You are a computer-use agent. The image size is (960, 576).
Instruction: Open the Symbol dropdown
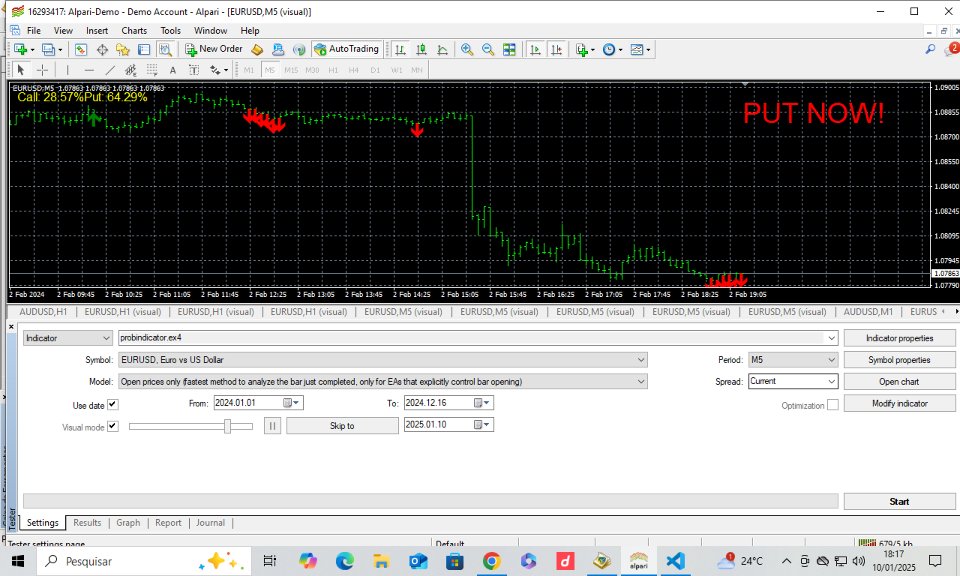point(641,359)
